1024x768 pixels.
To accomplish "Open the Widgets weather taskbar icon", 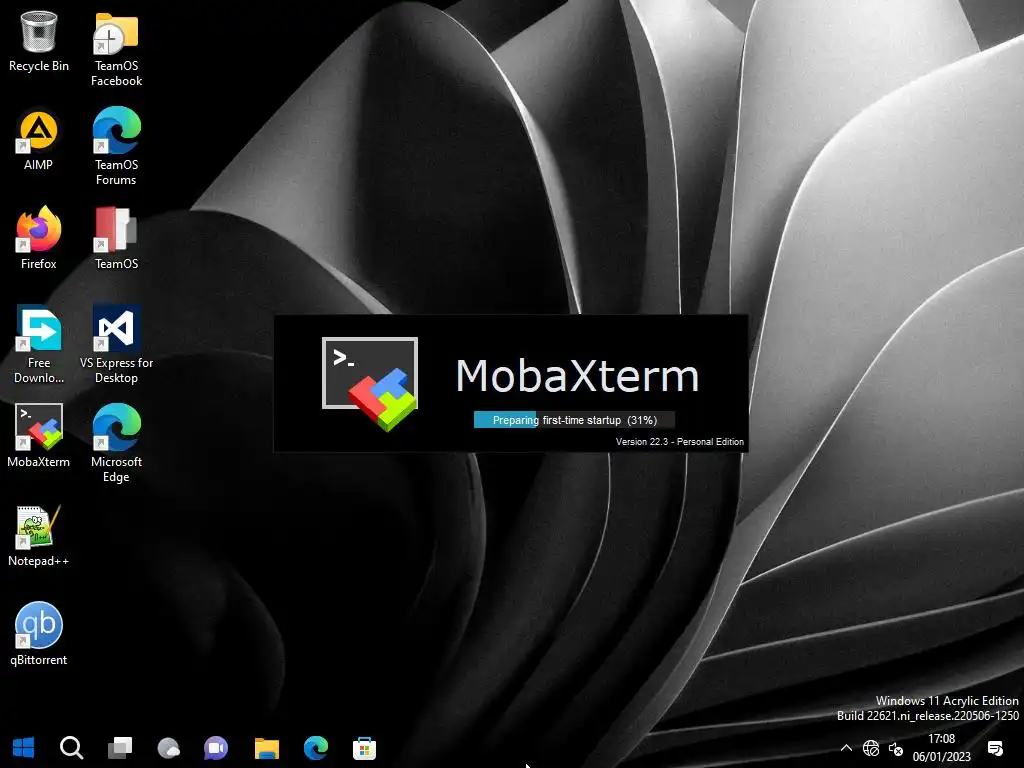I will [x=168, y=748].
